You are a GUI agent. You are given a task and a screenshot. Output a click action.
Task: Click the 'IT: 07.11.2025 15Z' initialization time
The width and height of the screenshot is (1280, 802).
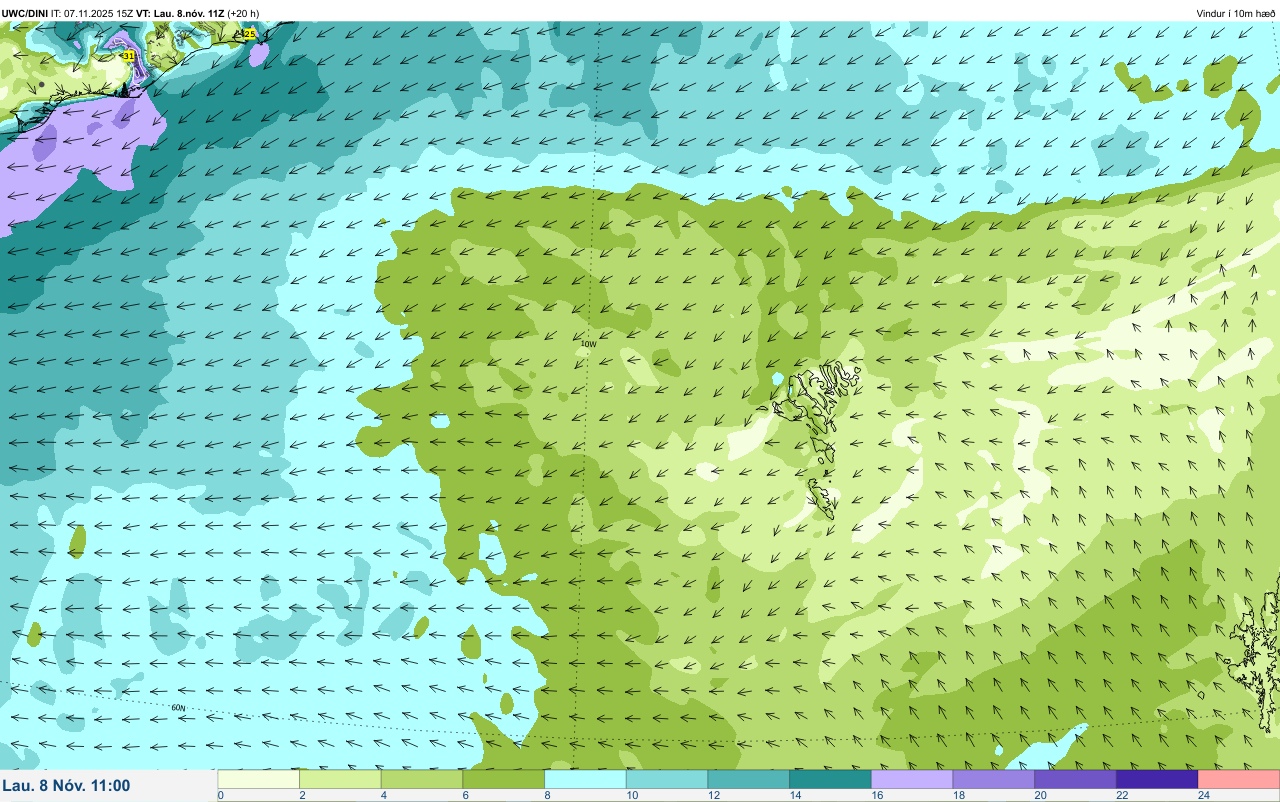(93, 13)
